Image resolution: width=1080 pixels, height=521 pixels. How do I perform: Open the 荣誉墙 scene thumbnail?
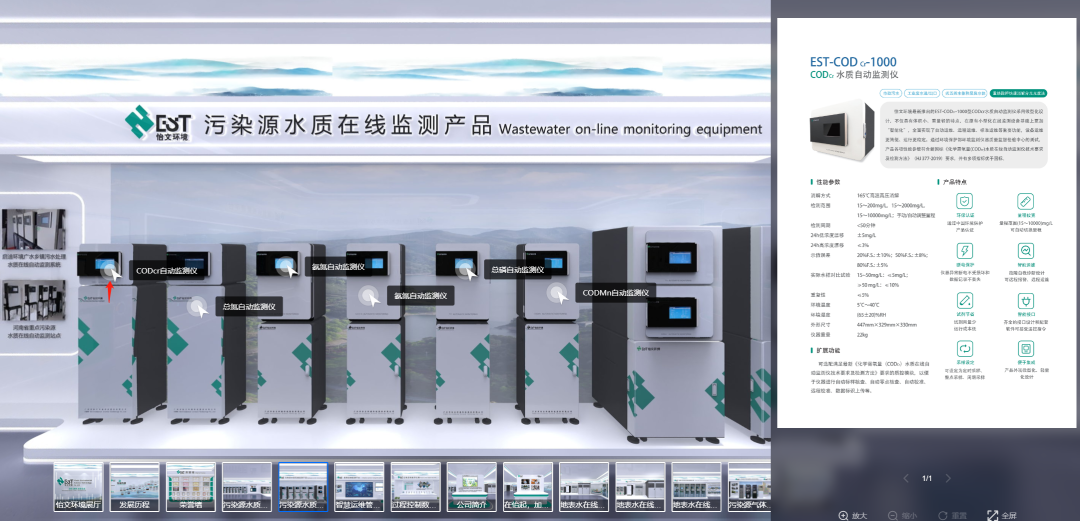coord(191,487)
